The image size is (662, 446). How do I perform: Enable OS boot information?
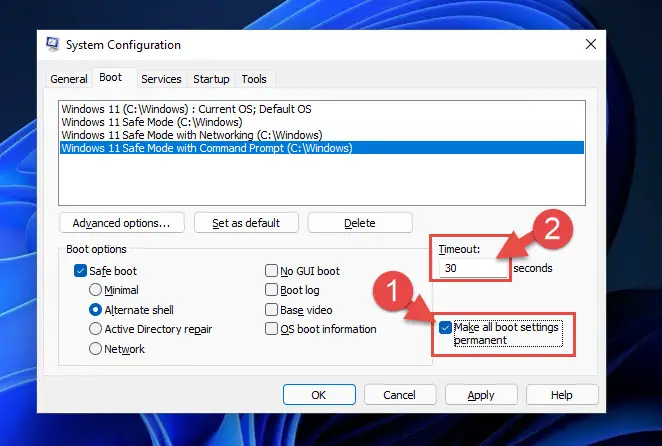pos(271,329)
